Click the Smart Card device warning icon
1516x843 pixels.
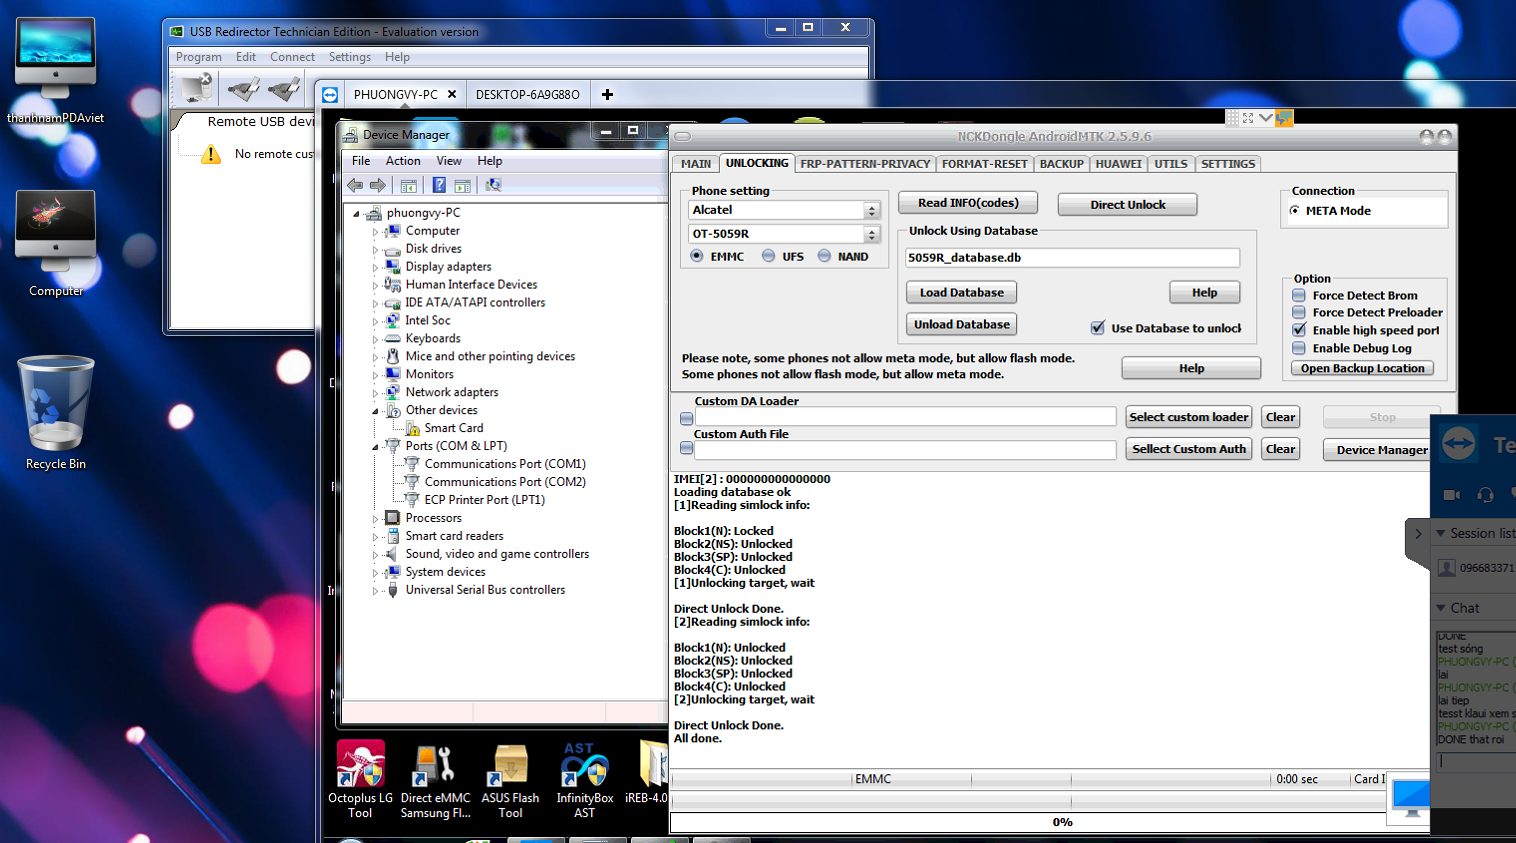coord(412,428)
